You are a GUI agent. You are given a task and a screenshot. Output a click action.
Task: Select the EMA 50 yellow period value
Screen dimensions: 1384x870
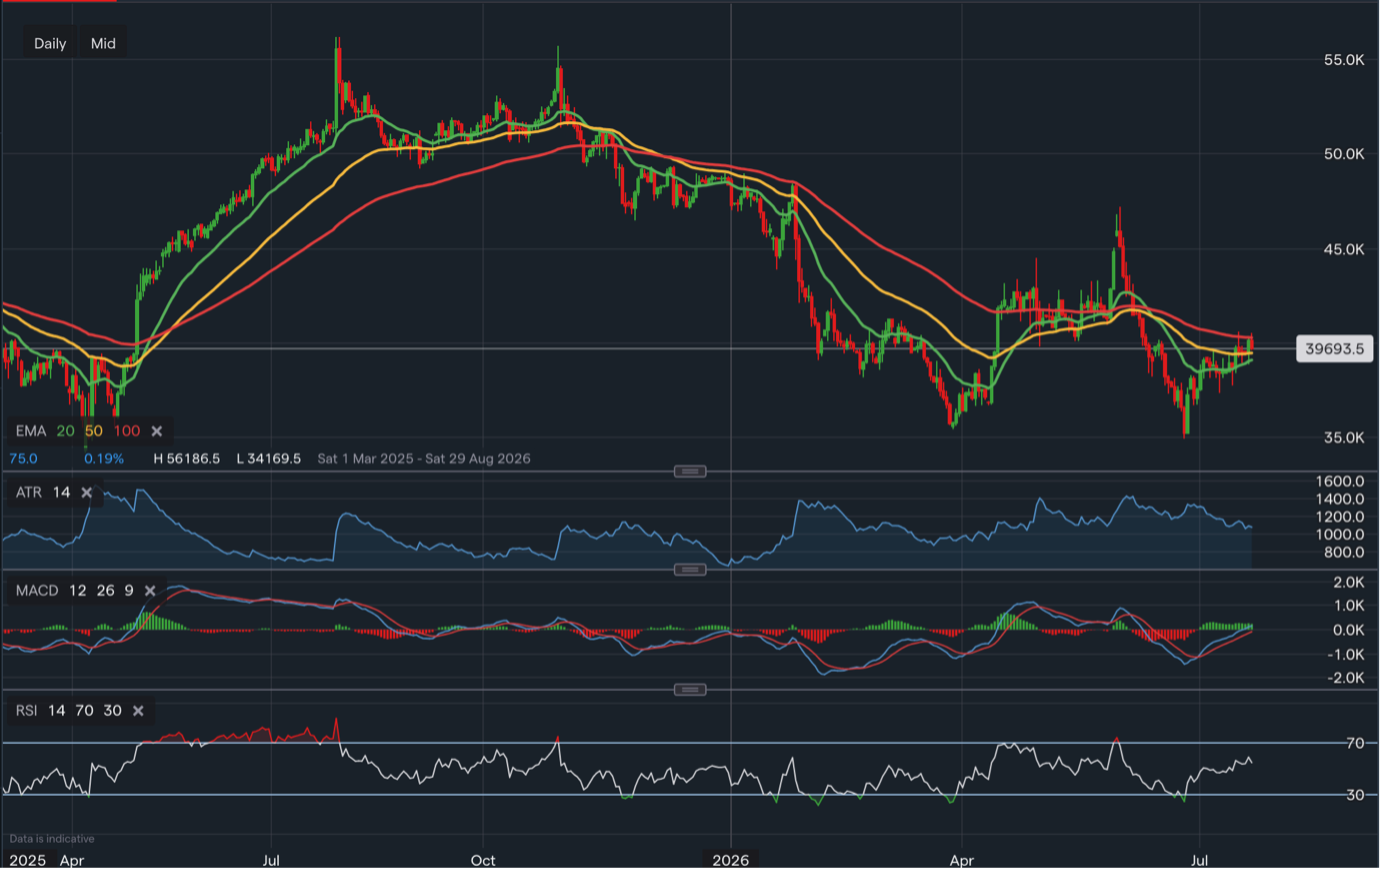(93, 431)
